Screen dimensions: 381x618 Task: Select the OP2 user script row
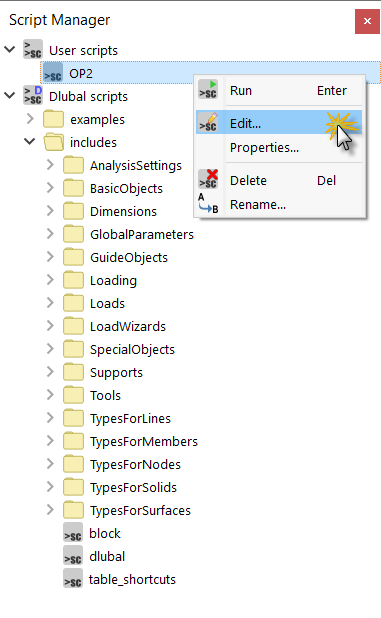pos(210,73)
